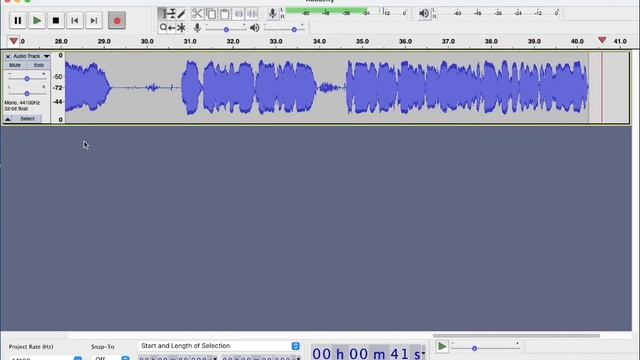Skip to end of the project
The height and width of the screenshot is (360, 640).
pos(94,20)
